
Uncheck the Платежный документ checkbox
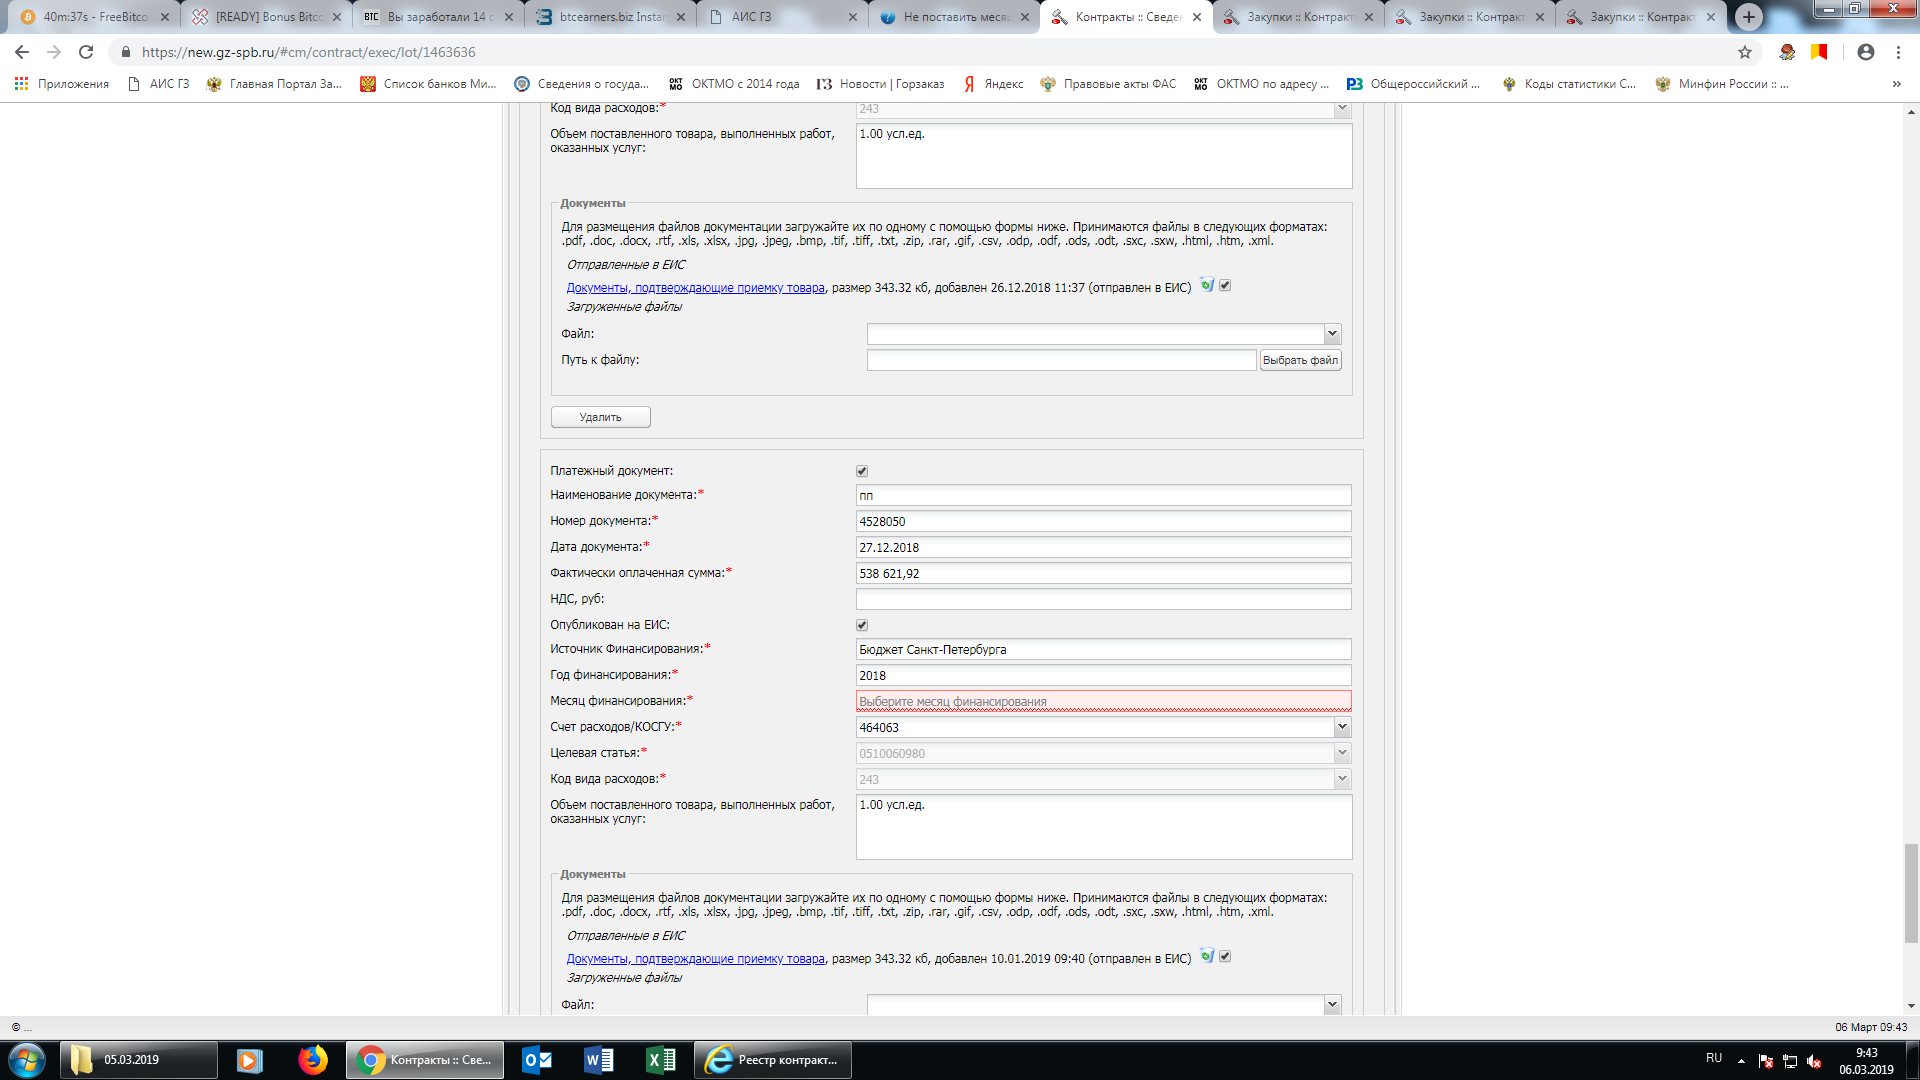pos(862,471)
